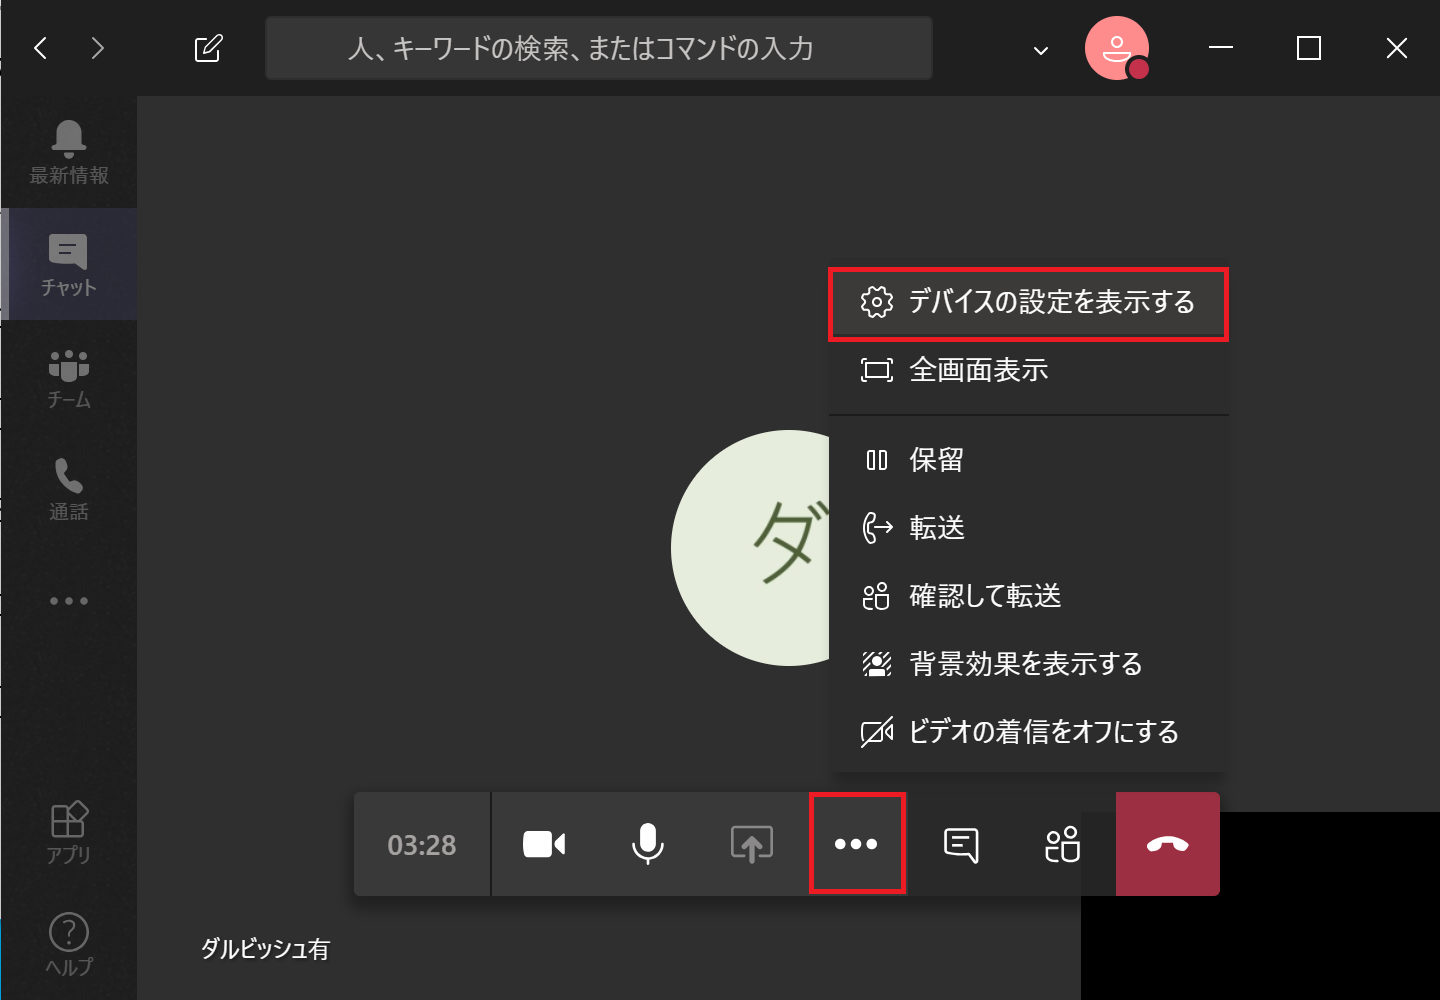Image resolution: width=1440 pixels, height=1000 pixels.
Task: Open アプリ store in the sidebar
Action: pos(69,832)
